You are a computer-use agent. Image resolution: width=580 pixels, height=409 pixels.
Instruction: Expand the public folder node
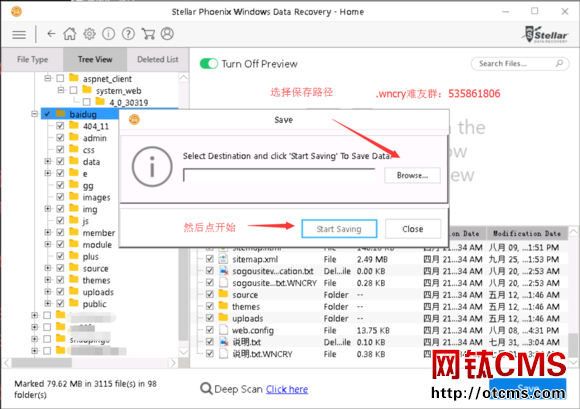tap(48, 303)
